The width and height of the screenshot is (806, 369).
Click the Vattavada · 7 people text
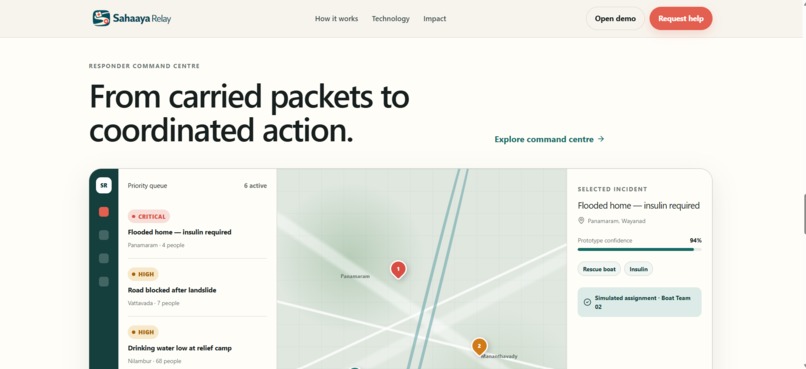coord(153,303)
